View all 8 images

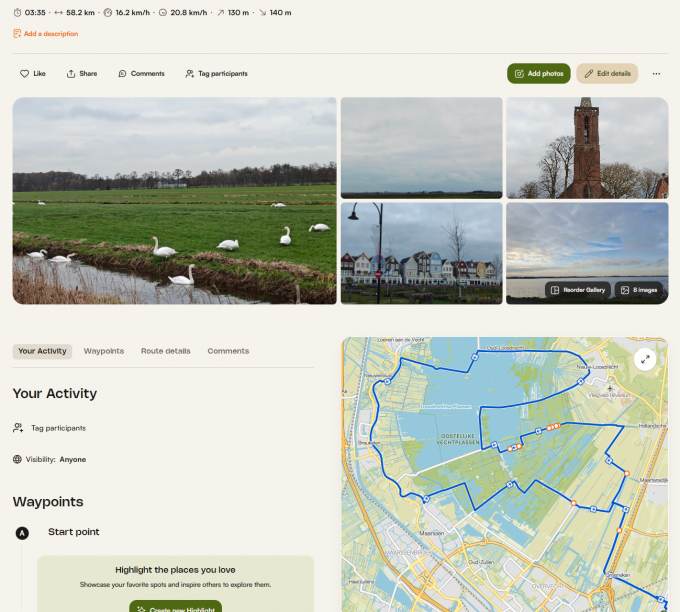coord(638,290)
